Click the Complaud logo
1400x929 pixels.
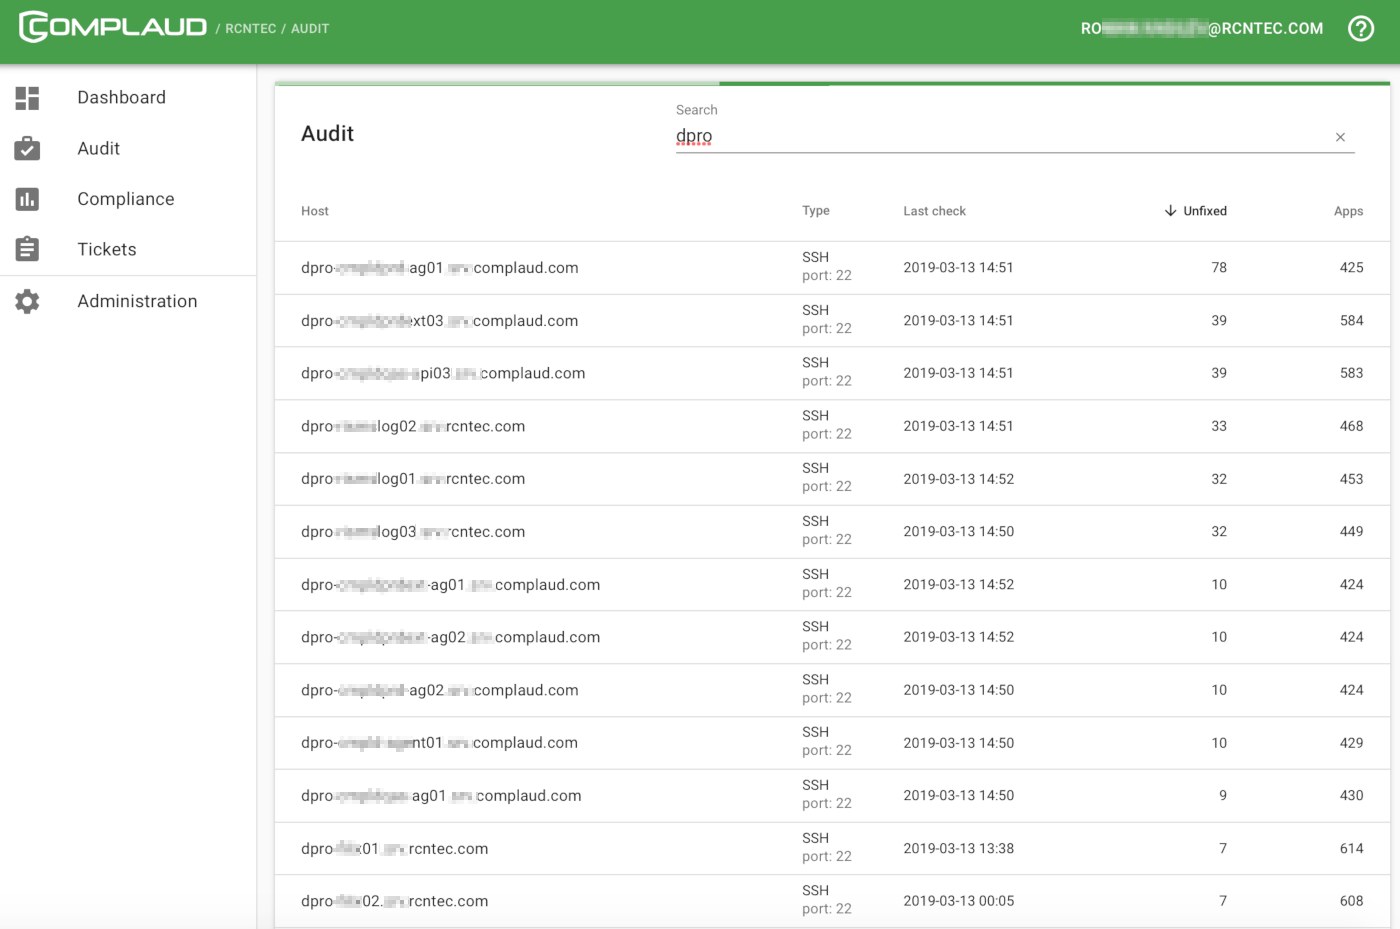point(113,27)
